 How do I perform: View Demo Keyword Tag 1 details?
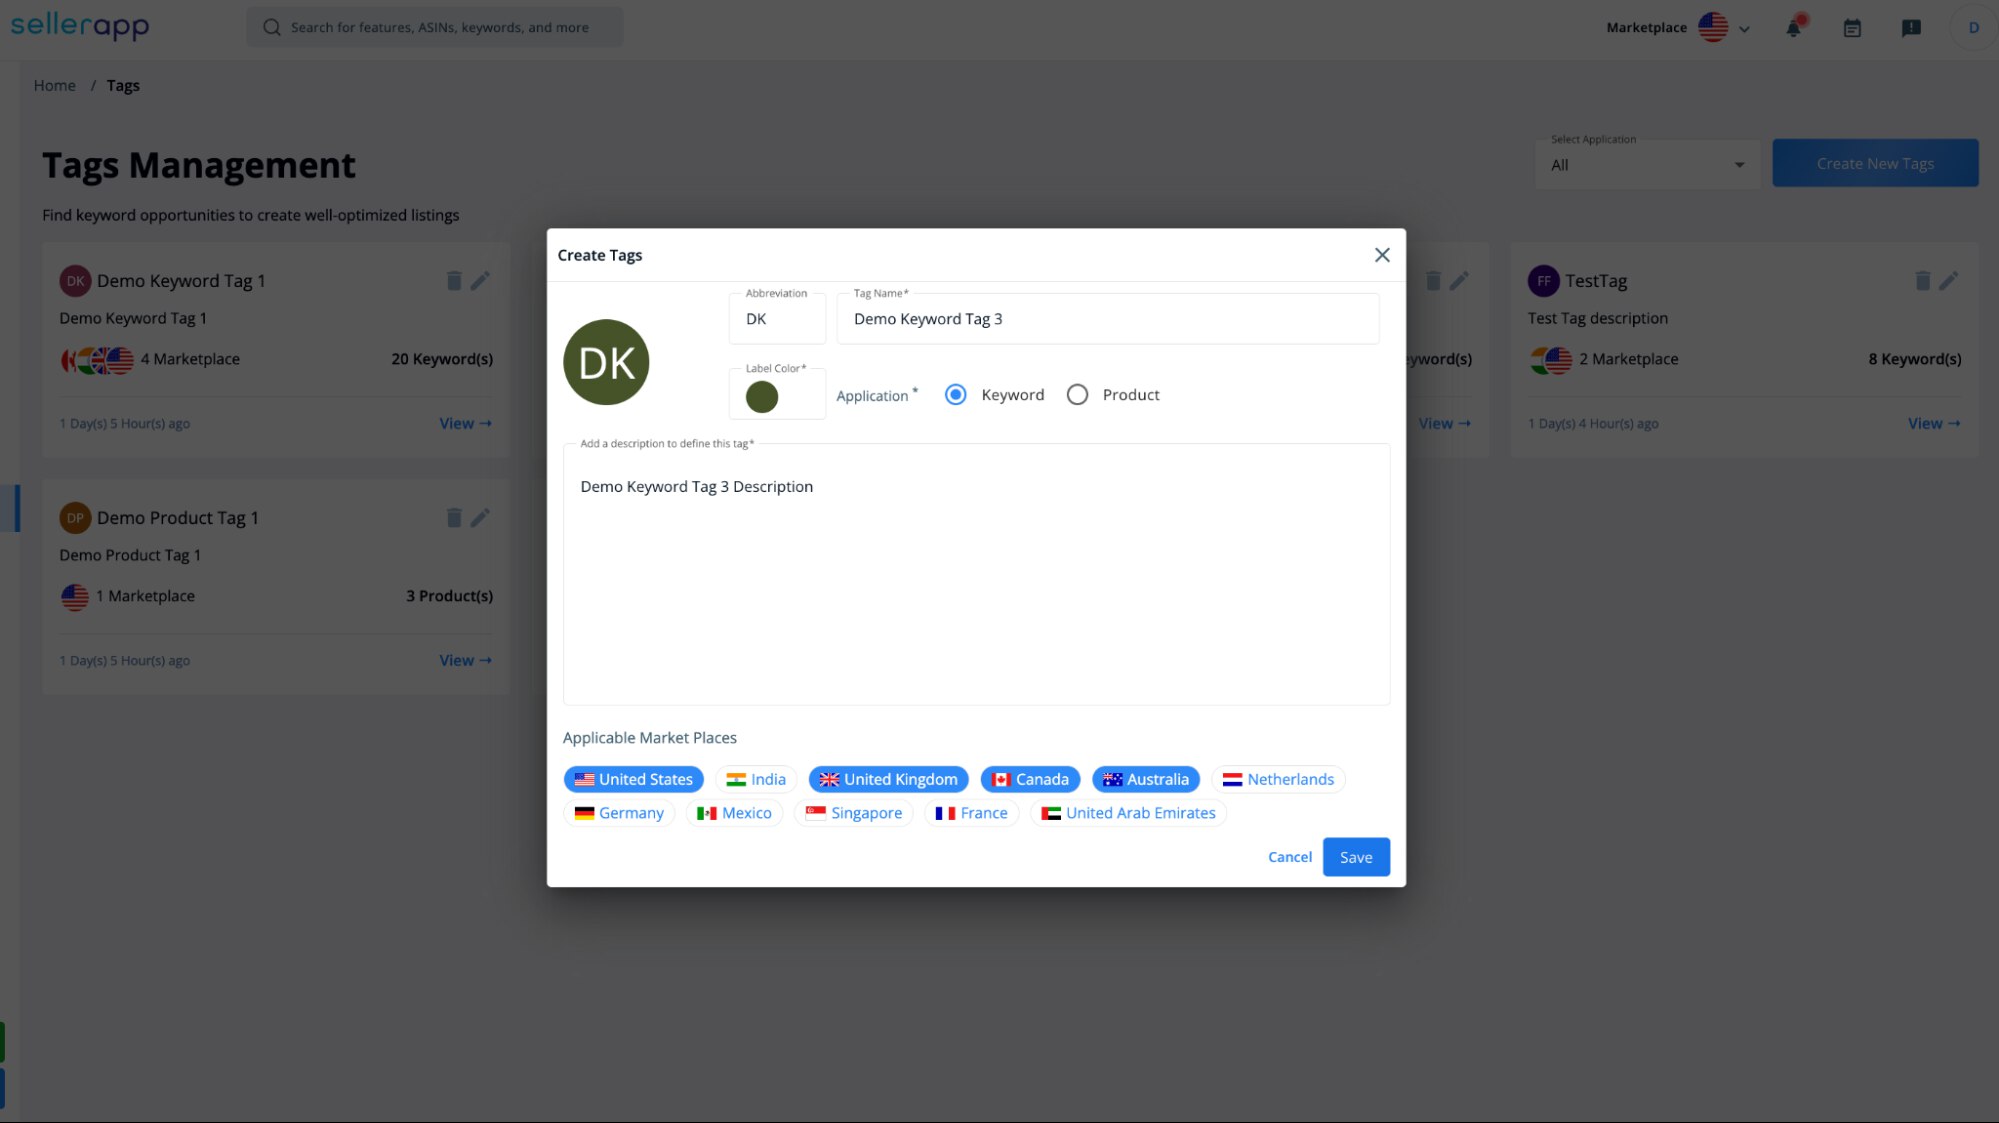pyautogui.click(x=466, y=424)
